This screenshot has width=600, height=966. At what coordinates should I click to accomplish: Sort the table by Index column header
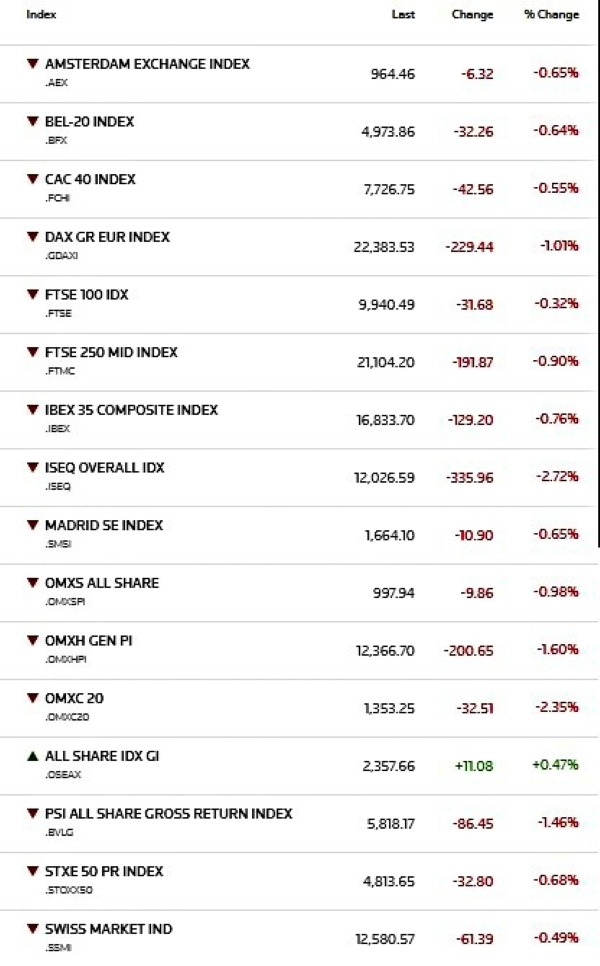(41, 15)
